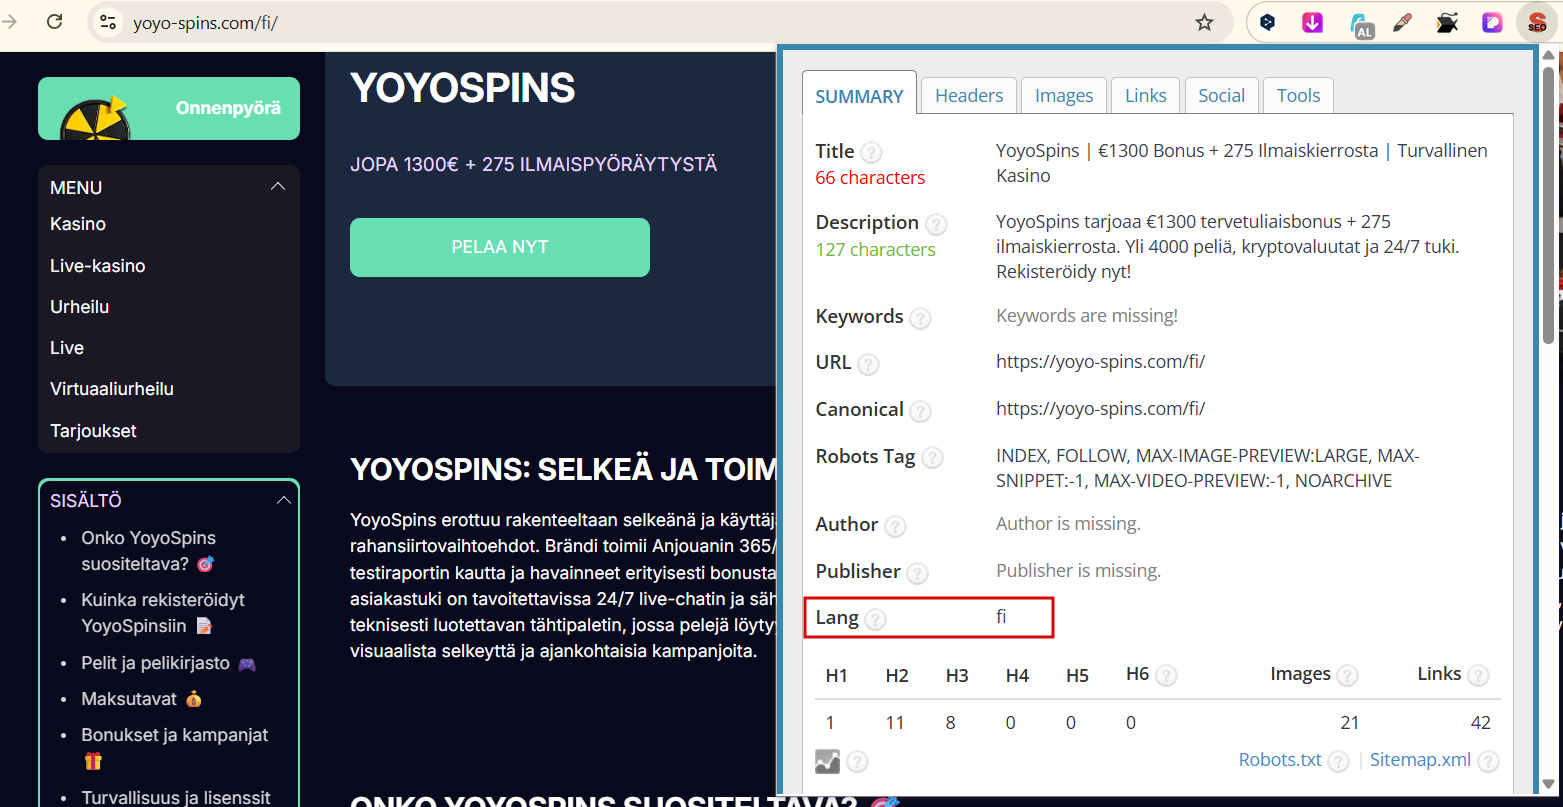This screenshot has height=807, width=1563.
Task: Click the H2 count value 11
Action: tap(895, 723)
